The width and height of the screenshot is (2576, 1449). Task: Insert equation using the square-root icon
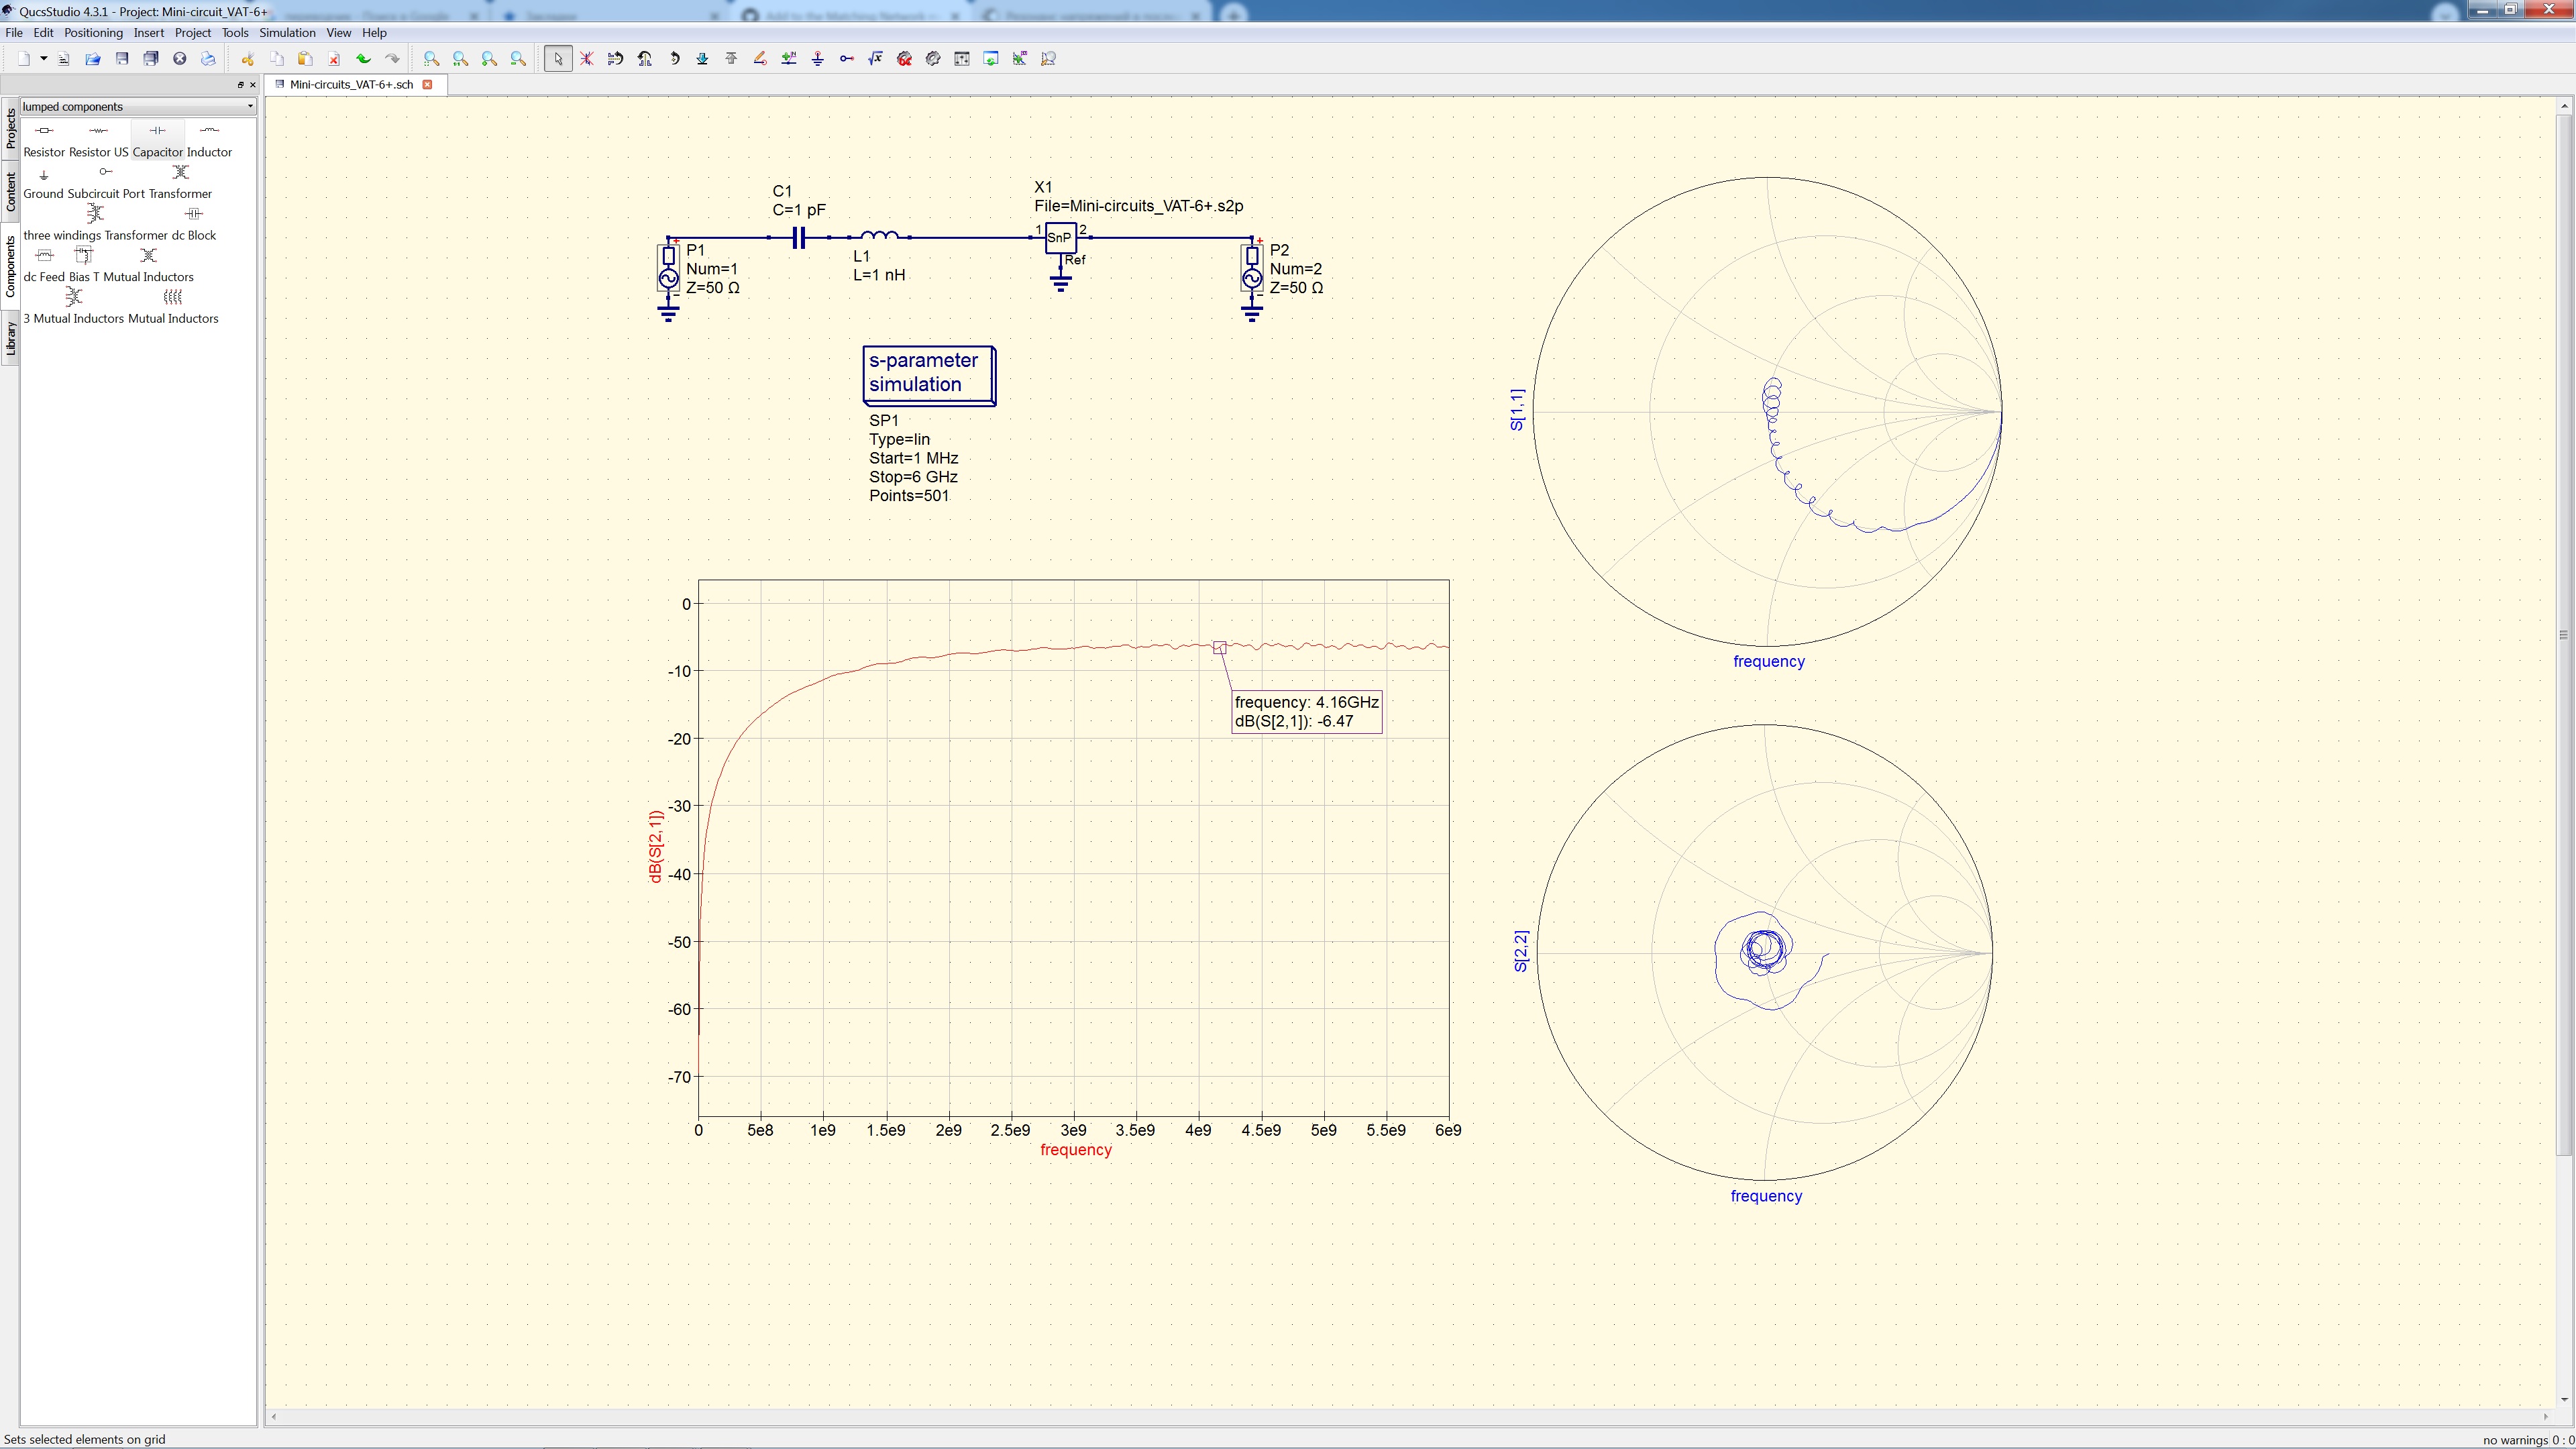tap(876, 59)
